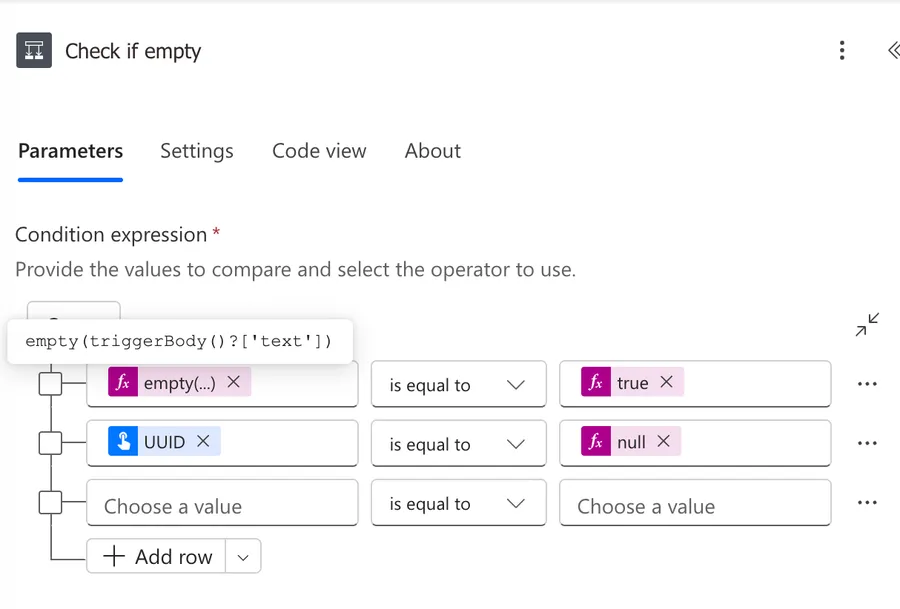Remove the UUID dynamic content token

pyautogui.click(x=203, y=441)
